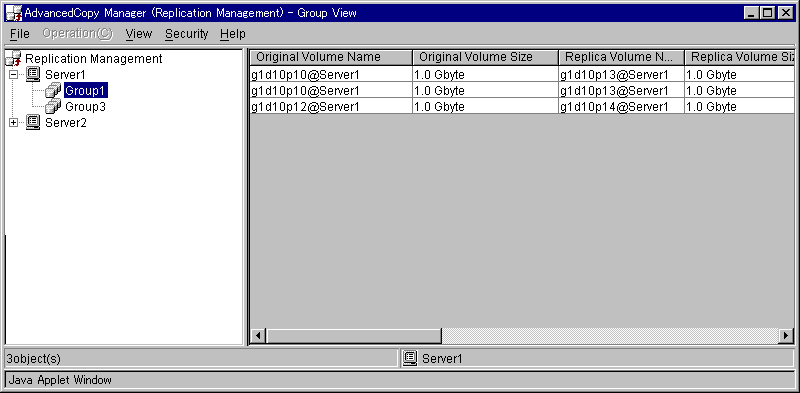The height and width of the screenshot is (393, 800).
Task: Click original size 1.0 Gbyte in g1d10p12 row
Action: (x=485, y=107)
